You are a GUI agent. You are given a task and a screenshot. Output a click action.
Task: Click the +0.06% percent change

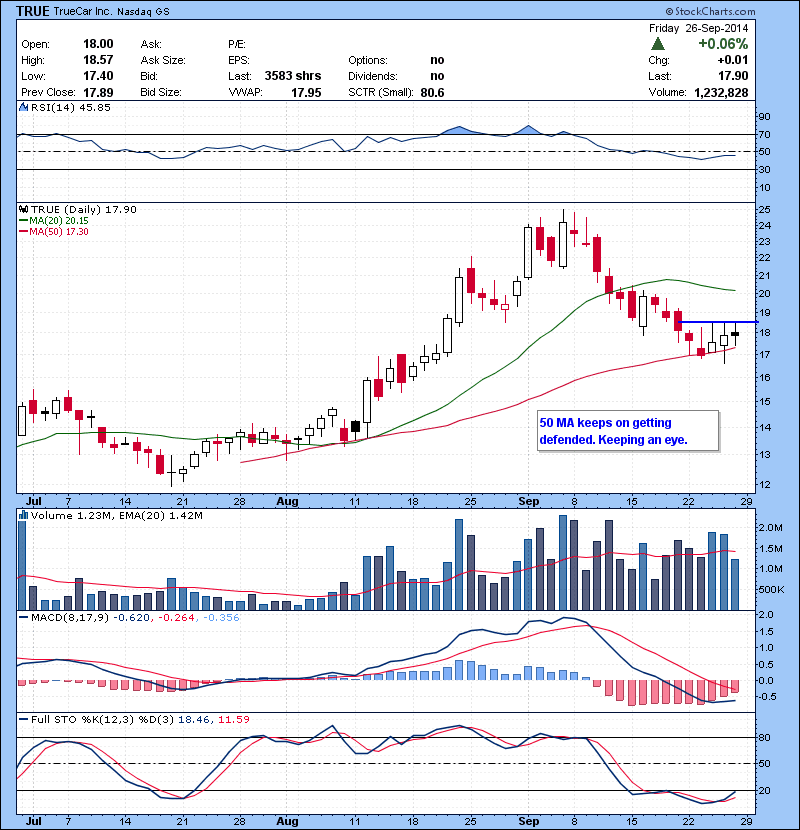(x=723, y=43)
